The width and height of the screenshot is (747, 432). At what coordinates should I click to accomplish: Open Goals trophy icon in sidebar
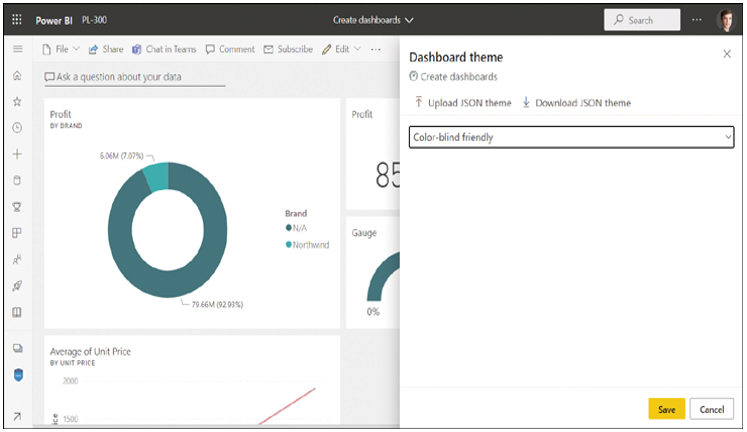click(17, 207)
